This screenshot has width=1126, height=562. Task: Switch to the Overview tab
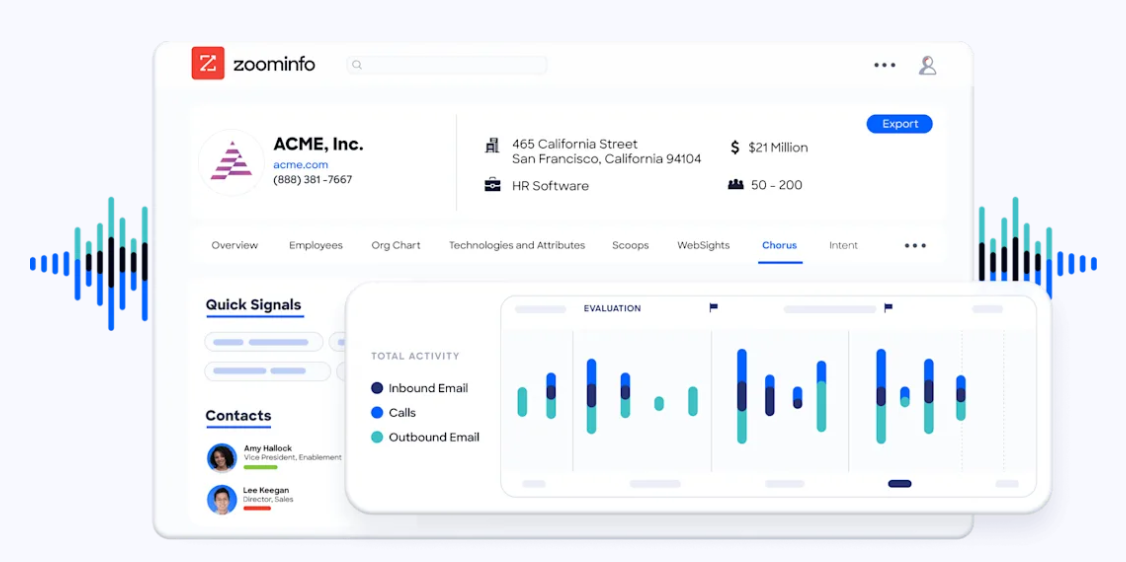[x=234, y=245]
